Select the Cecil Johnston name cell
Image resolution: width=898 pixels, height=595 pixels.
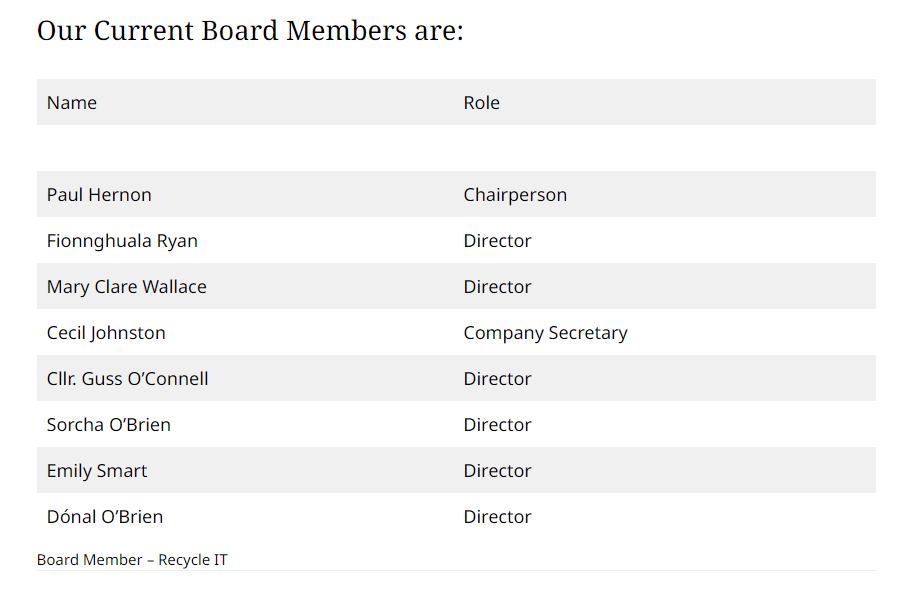point(106,333)
